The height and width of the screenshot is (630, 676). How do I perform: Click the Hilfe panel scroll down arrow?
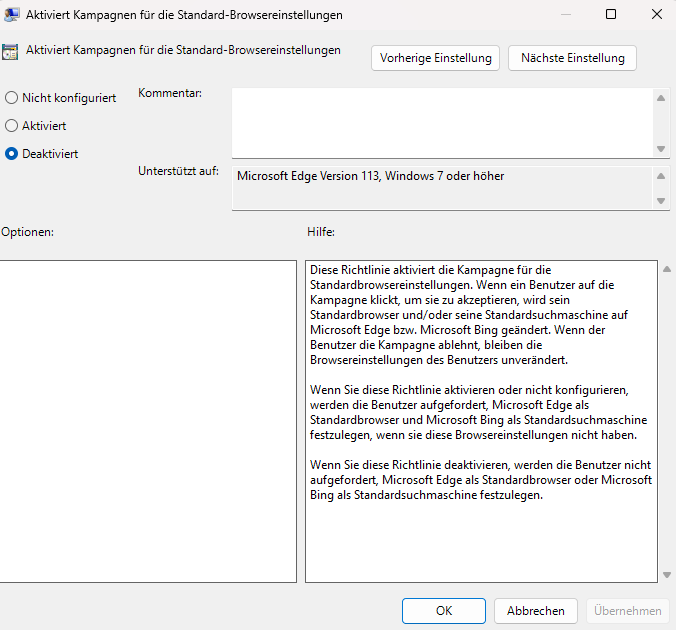667,575
